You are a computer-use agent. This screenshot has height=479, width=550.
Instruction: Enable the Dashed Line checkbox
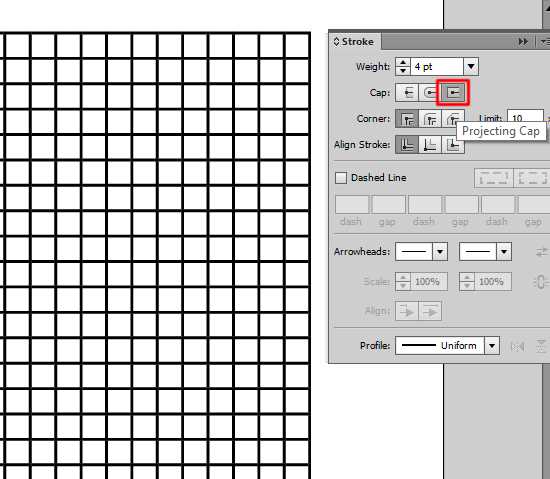pos(341,178)
